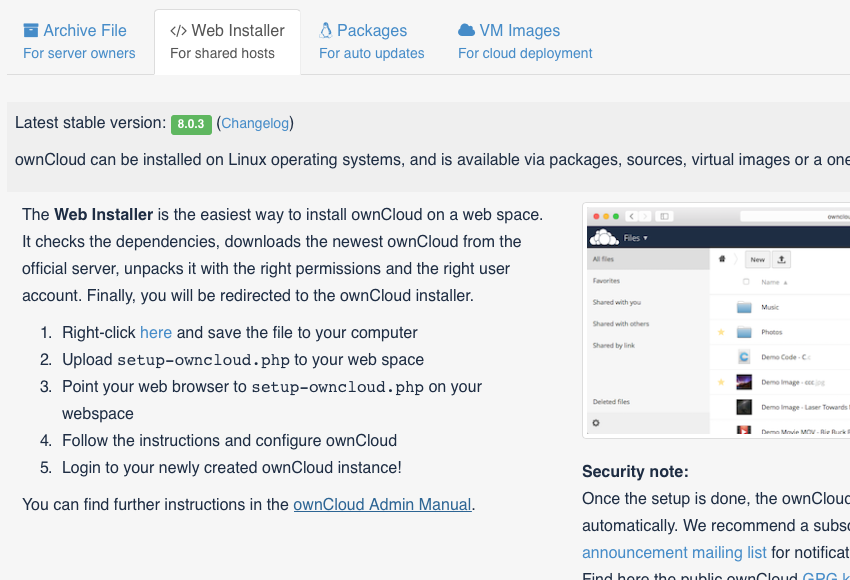
Task: Click bold 'Web Installer' in the description paragraph
Action: [x=104, y=215]
